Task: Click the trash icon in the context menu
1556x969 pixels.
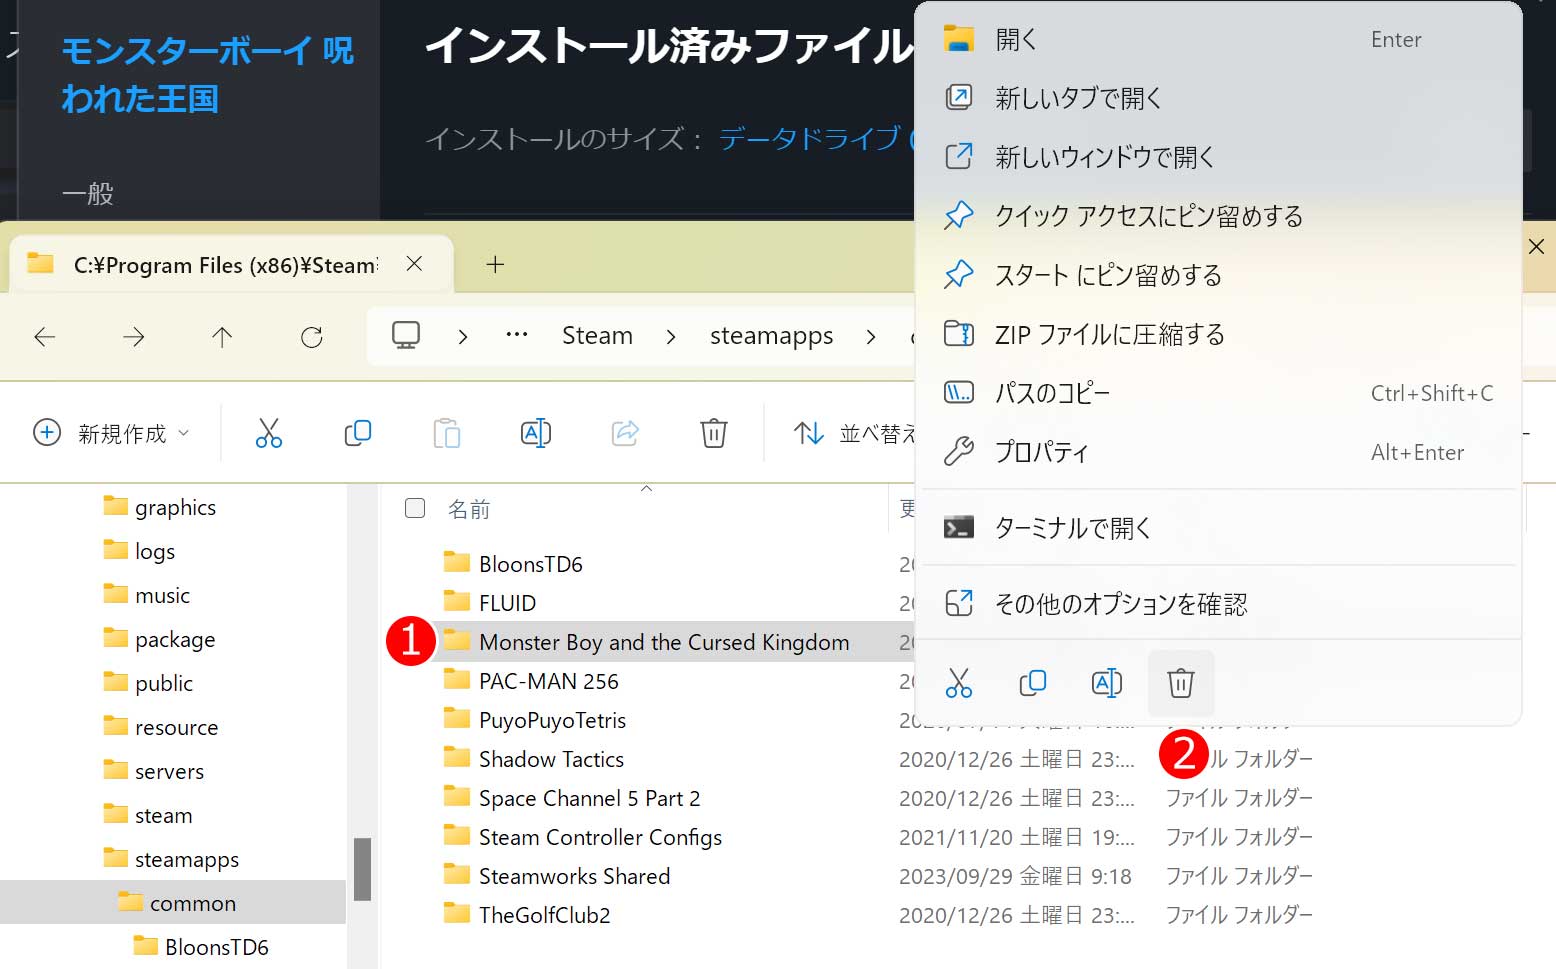Action: pyautogui.click(x=1181, y=683)
